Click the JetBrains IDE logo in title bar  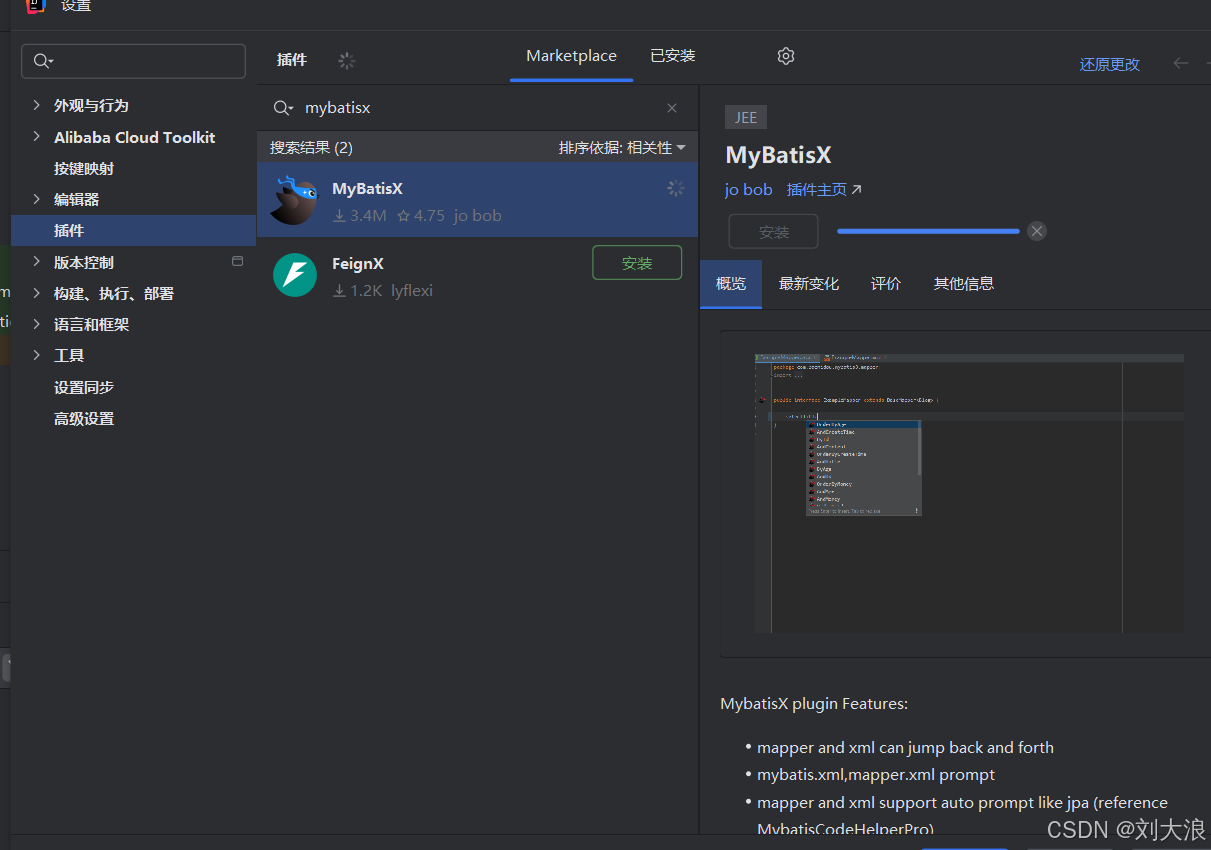click(36, 5)
